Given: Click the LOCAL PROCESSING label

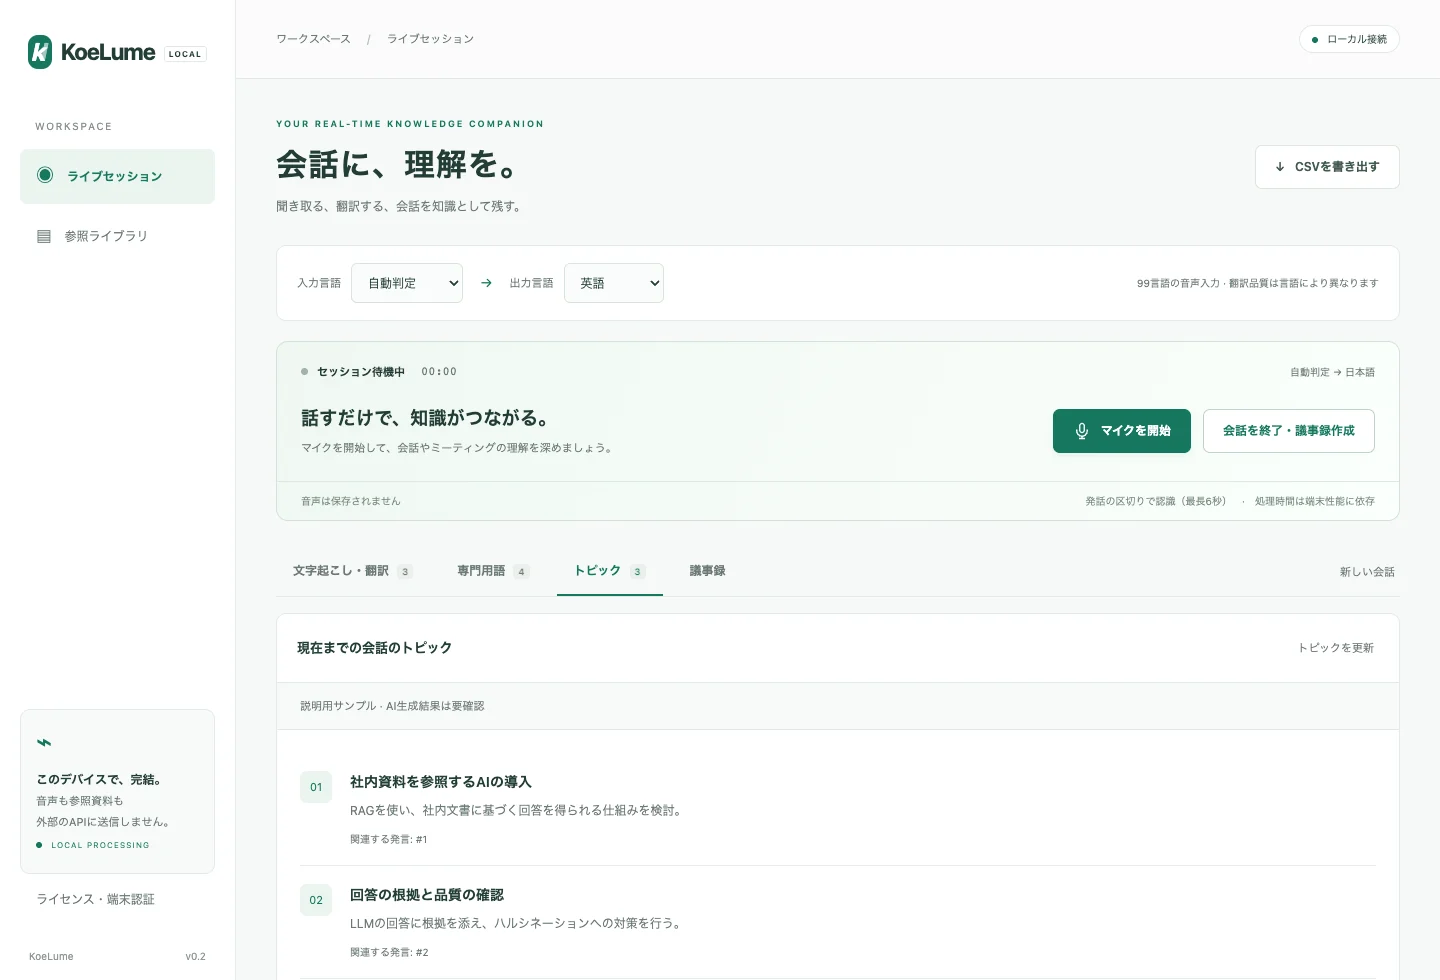Looking at the screenshot, I should 100,845.
